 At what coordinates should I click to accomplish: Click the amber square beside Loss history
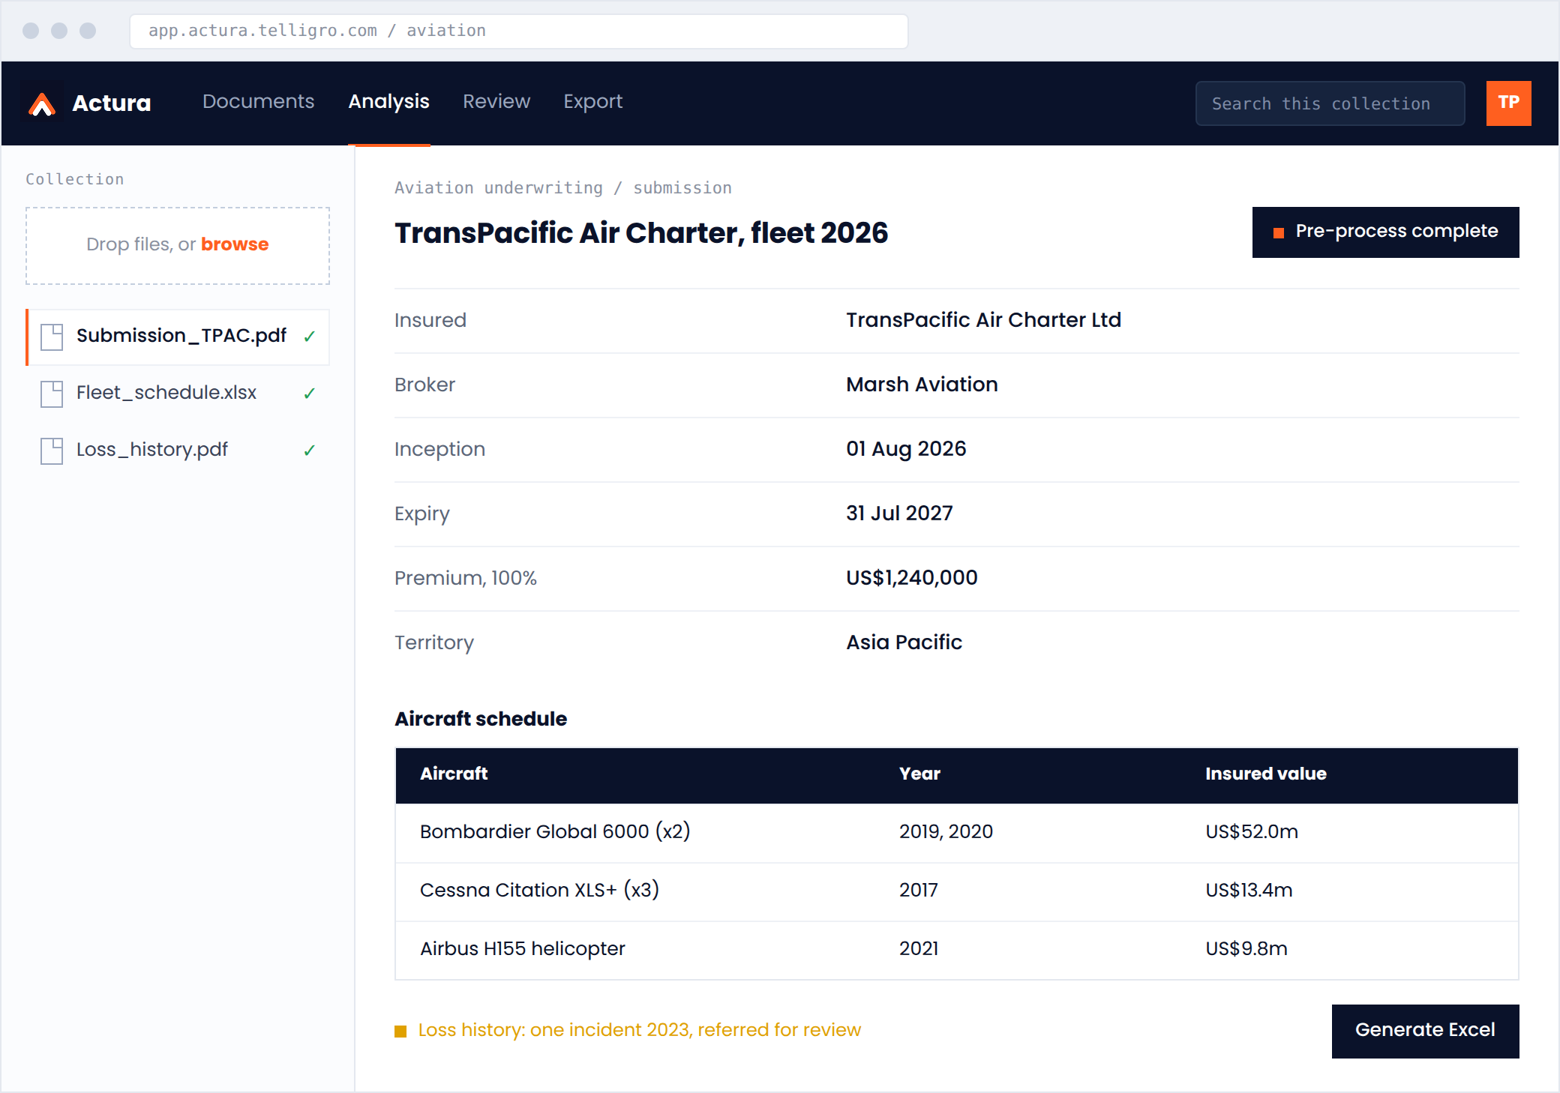click(401, 1031)
